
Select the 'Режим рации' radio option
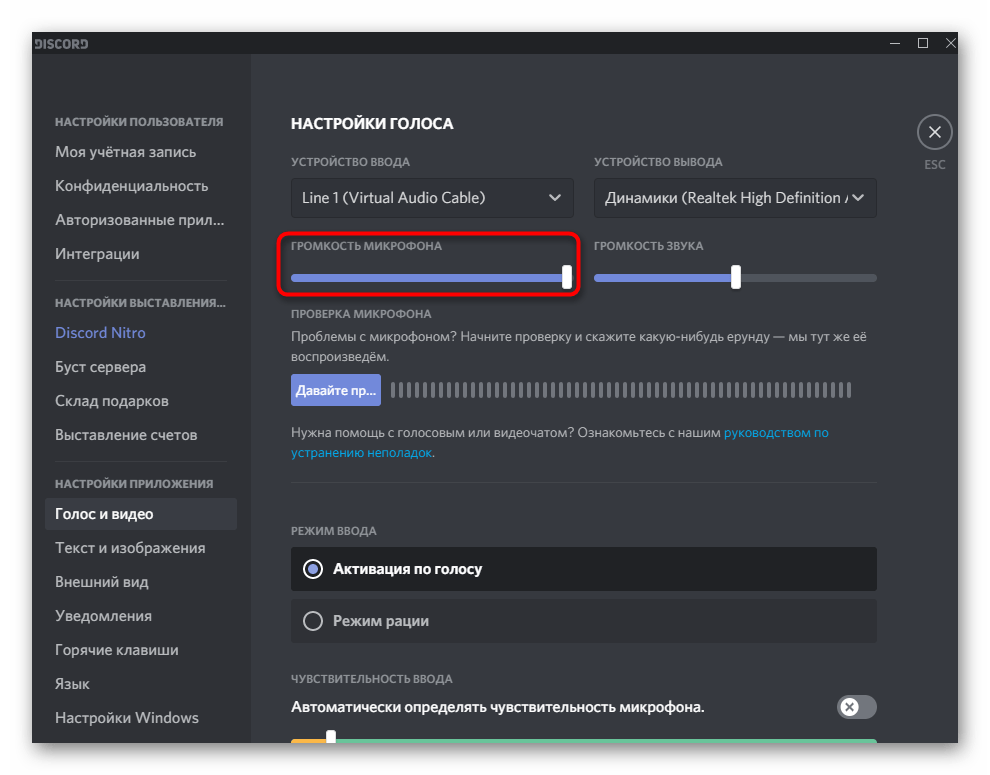[x=313, y=621]
